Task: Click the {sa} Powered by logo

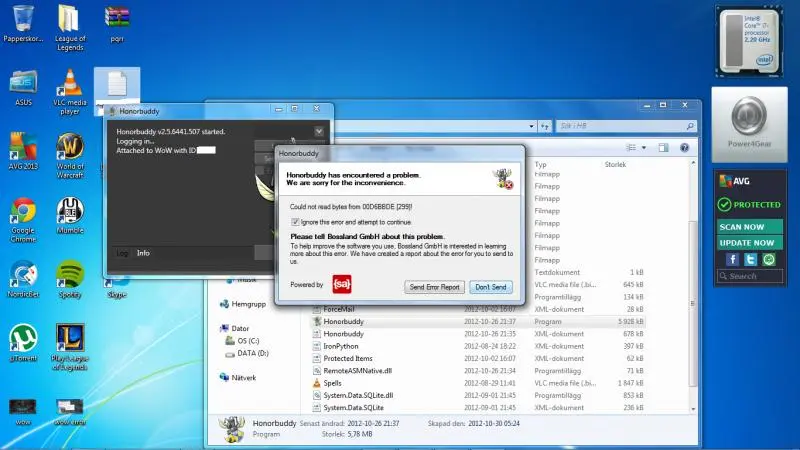Action: [342, 284]
